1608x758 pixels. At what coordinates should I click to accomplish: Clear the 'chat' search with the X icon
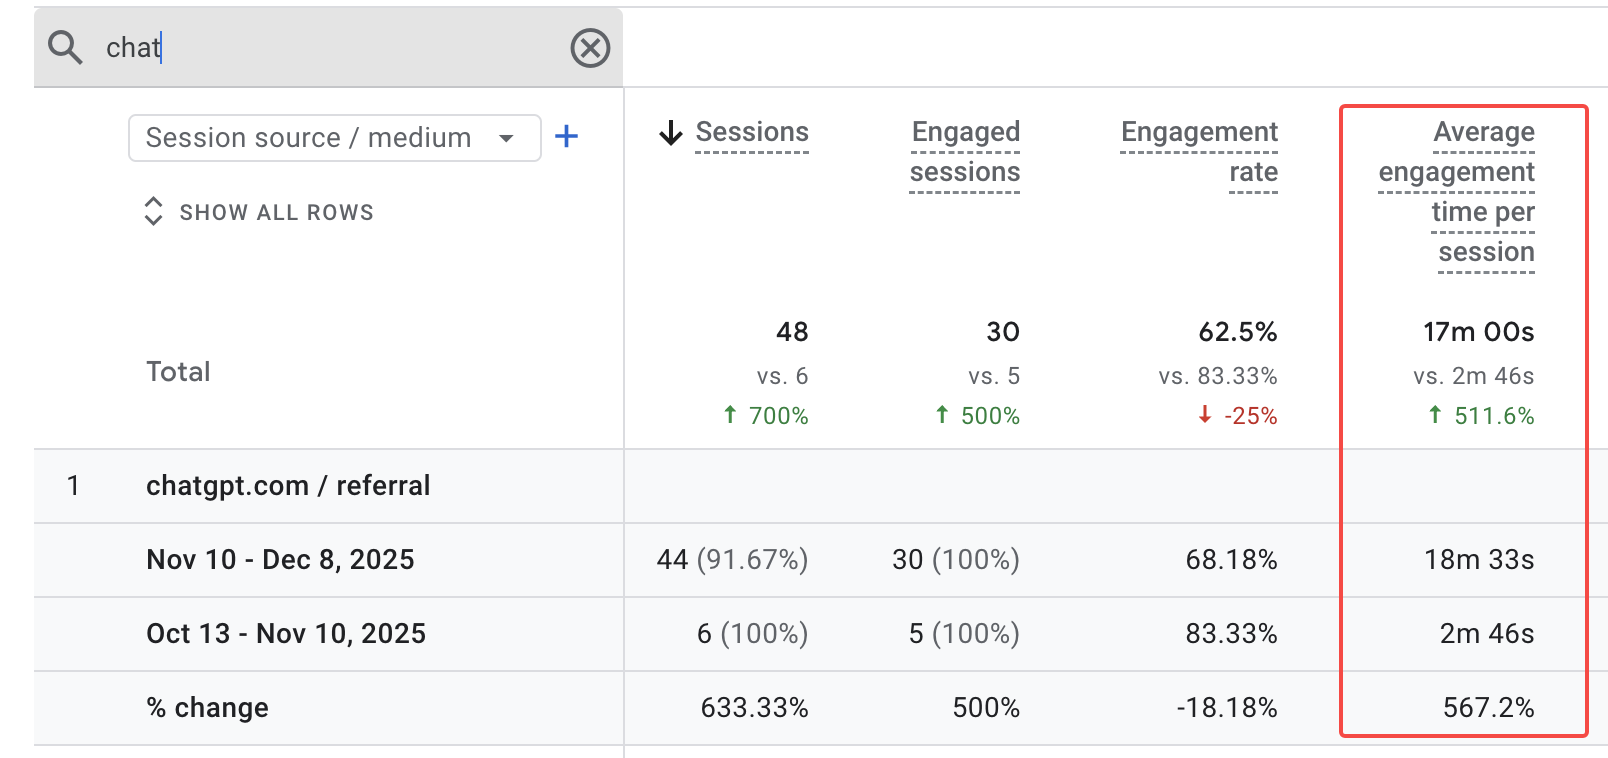590,47
